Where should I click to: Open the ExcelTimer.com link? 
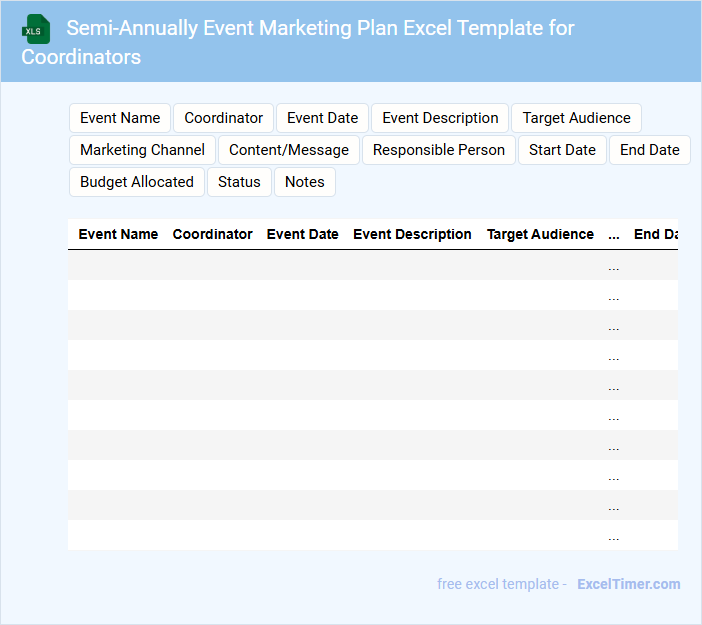coord(628,584)
